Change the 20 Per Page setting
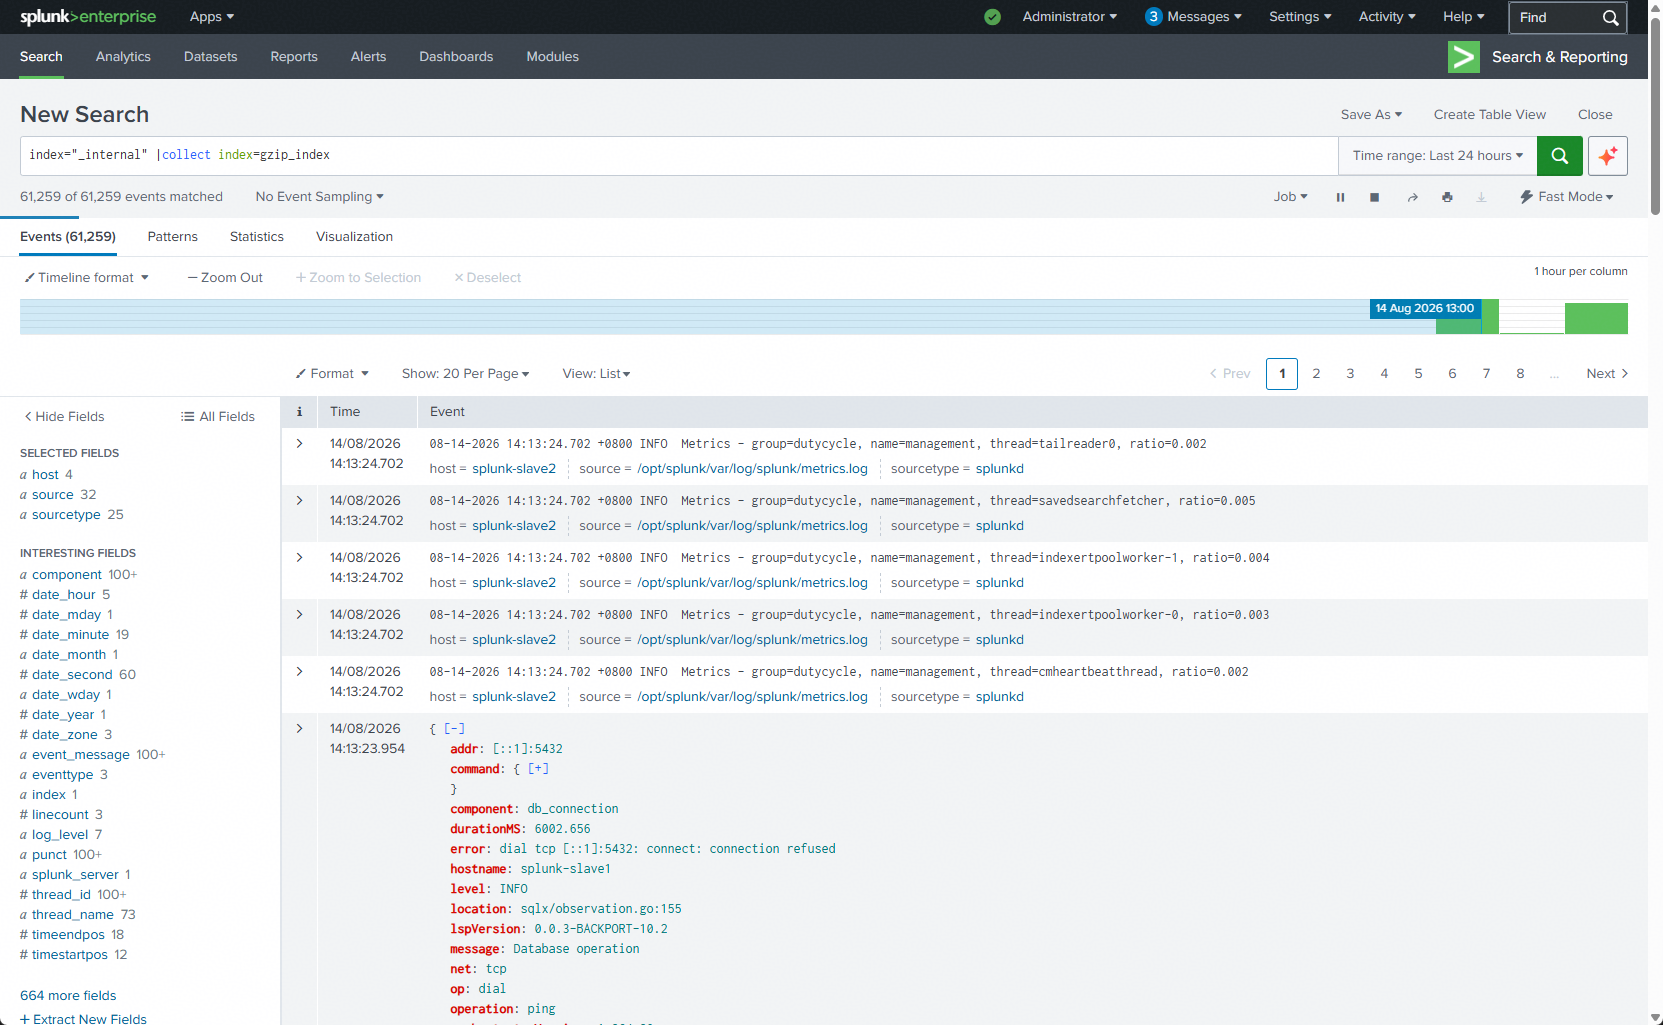 (466, 374)
